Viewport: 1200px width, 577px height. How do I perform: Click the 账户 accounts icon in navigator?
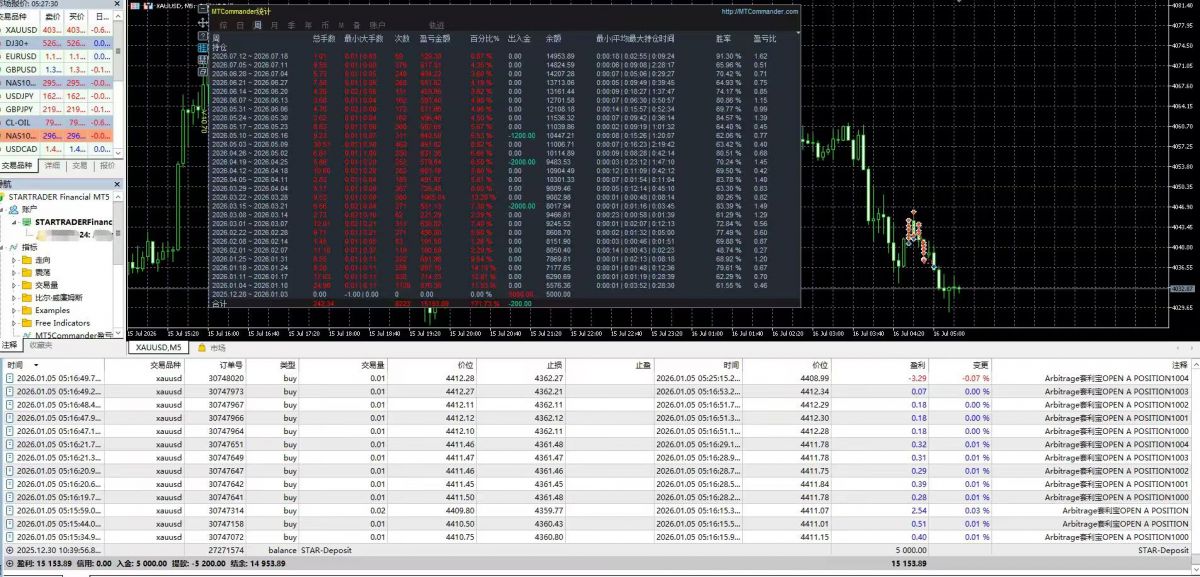[14, 210]
